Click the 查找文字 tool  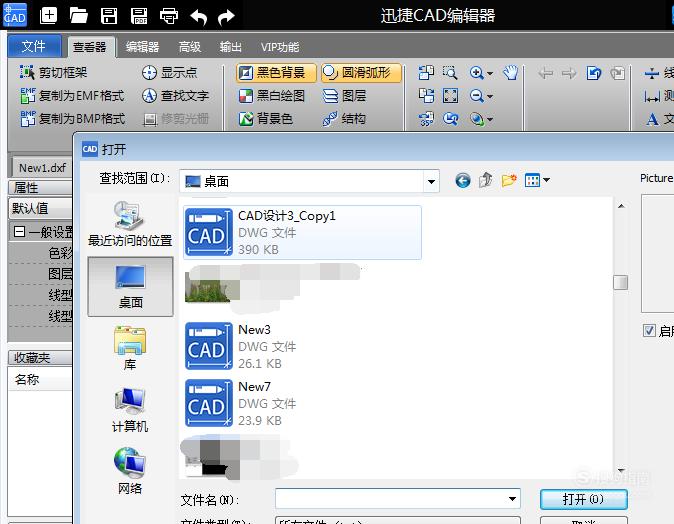click(x=175, y=95)
